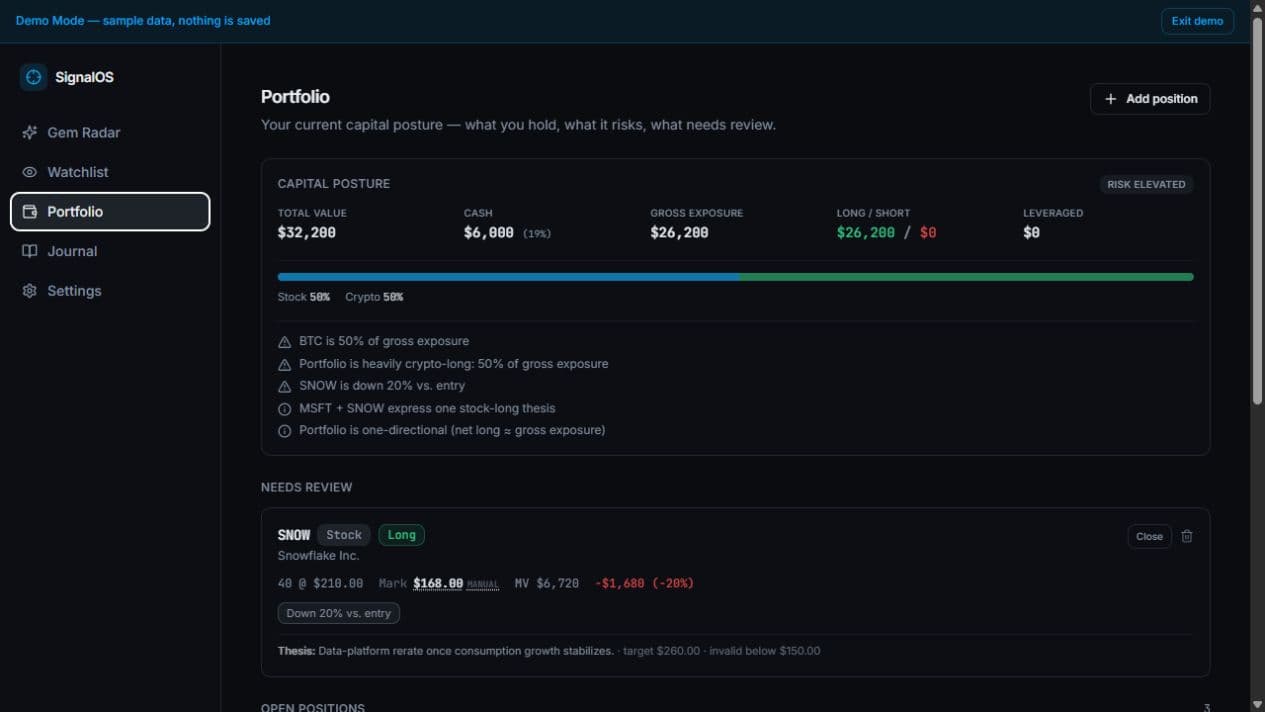Image resolution: width=1265 pixels, height=712 pixels.
Task: Click SignalOS brand name
Action: pos(84,77)
